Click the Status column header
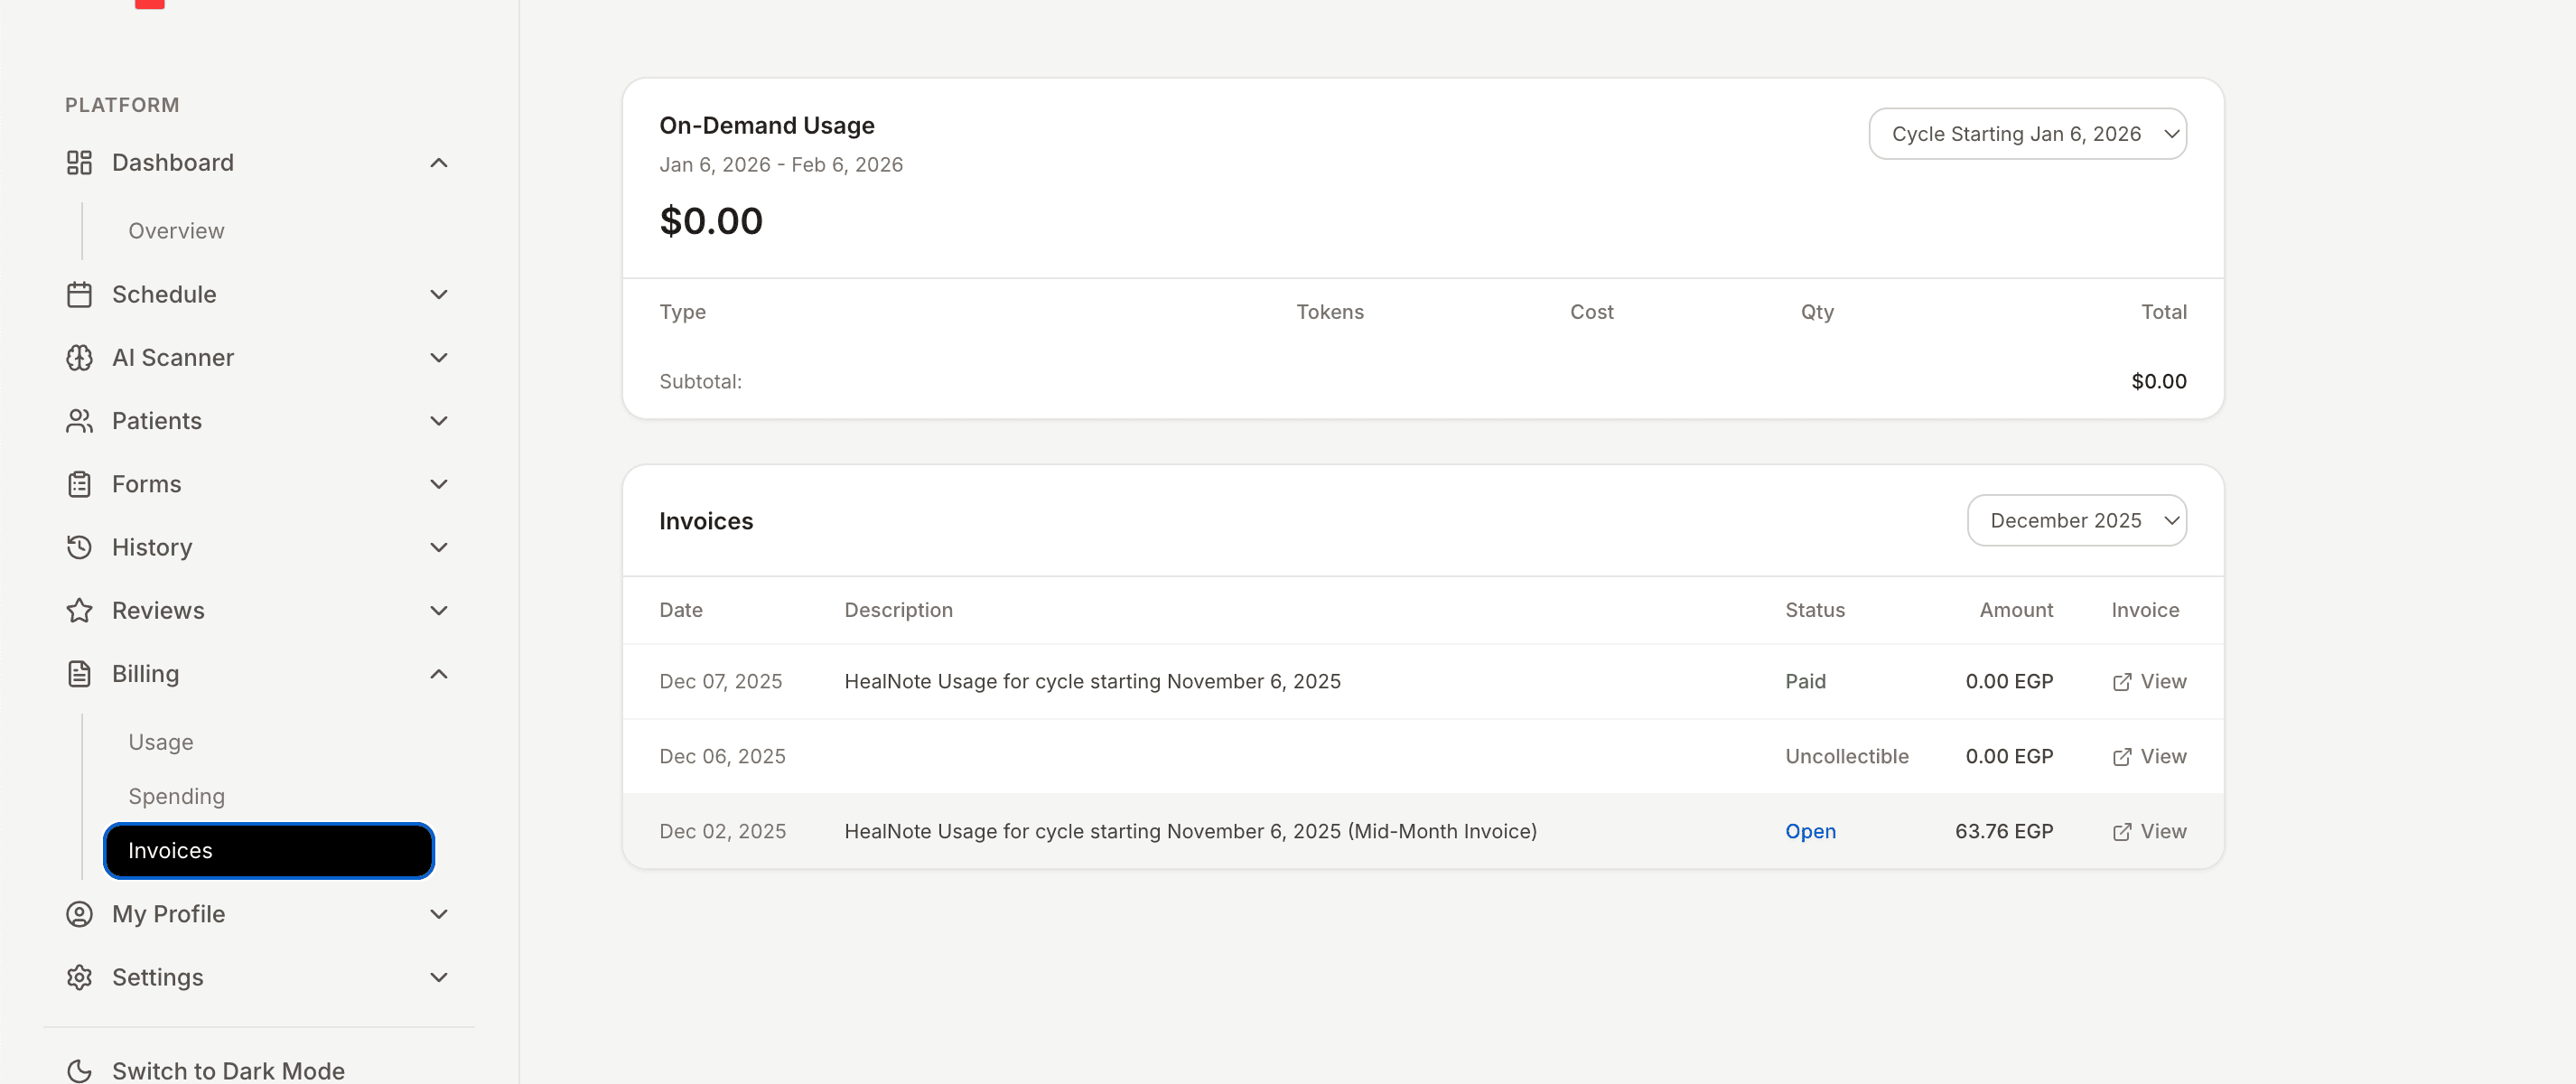This screenshot has width=2576, height=1084. (1815, 610)
